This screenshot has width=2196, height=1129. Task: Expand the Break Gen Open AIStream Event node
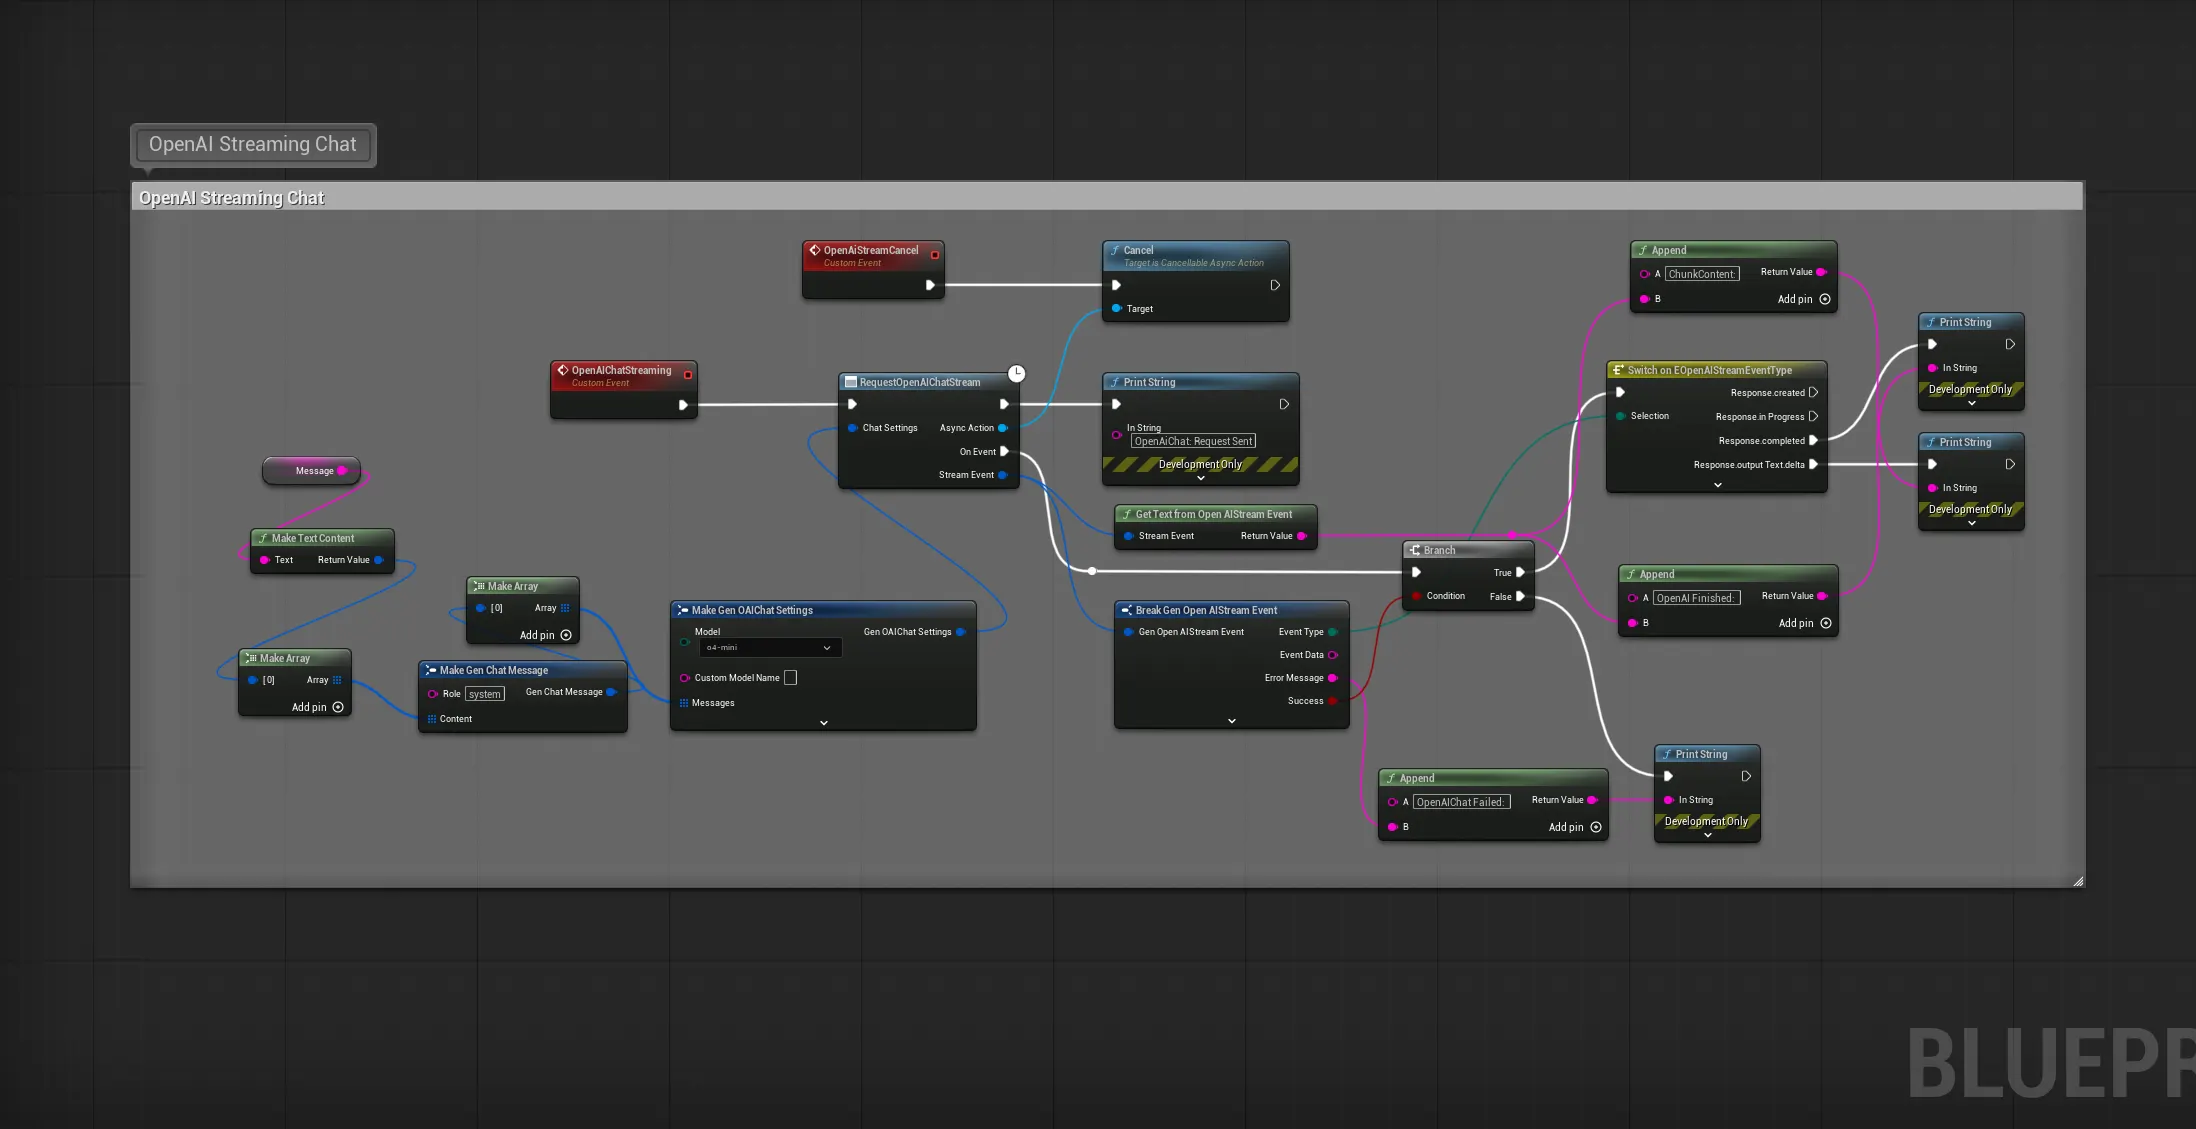(x=1232, y=721)
